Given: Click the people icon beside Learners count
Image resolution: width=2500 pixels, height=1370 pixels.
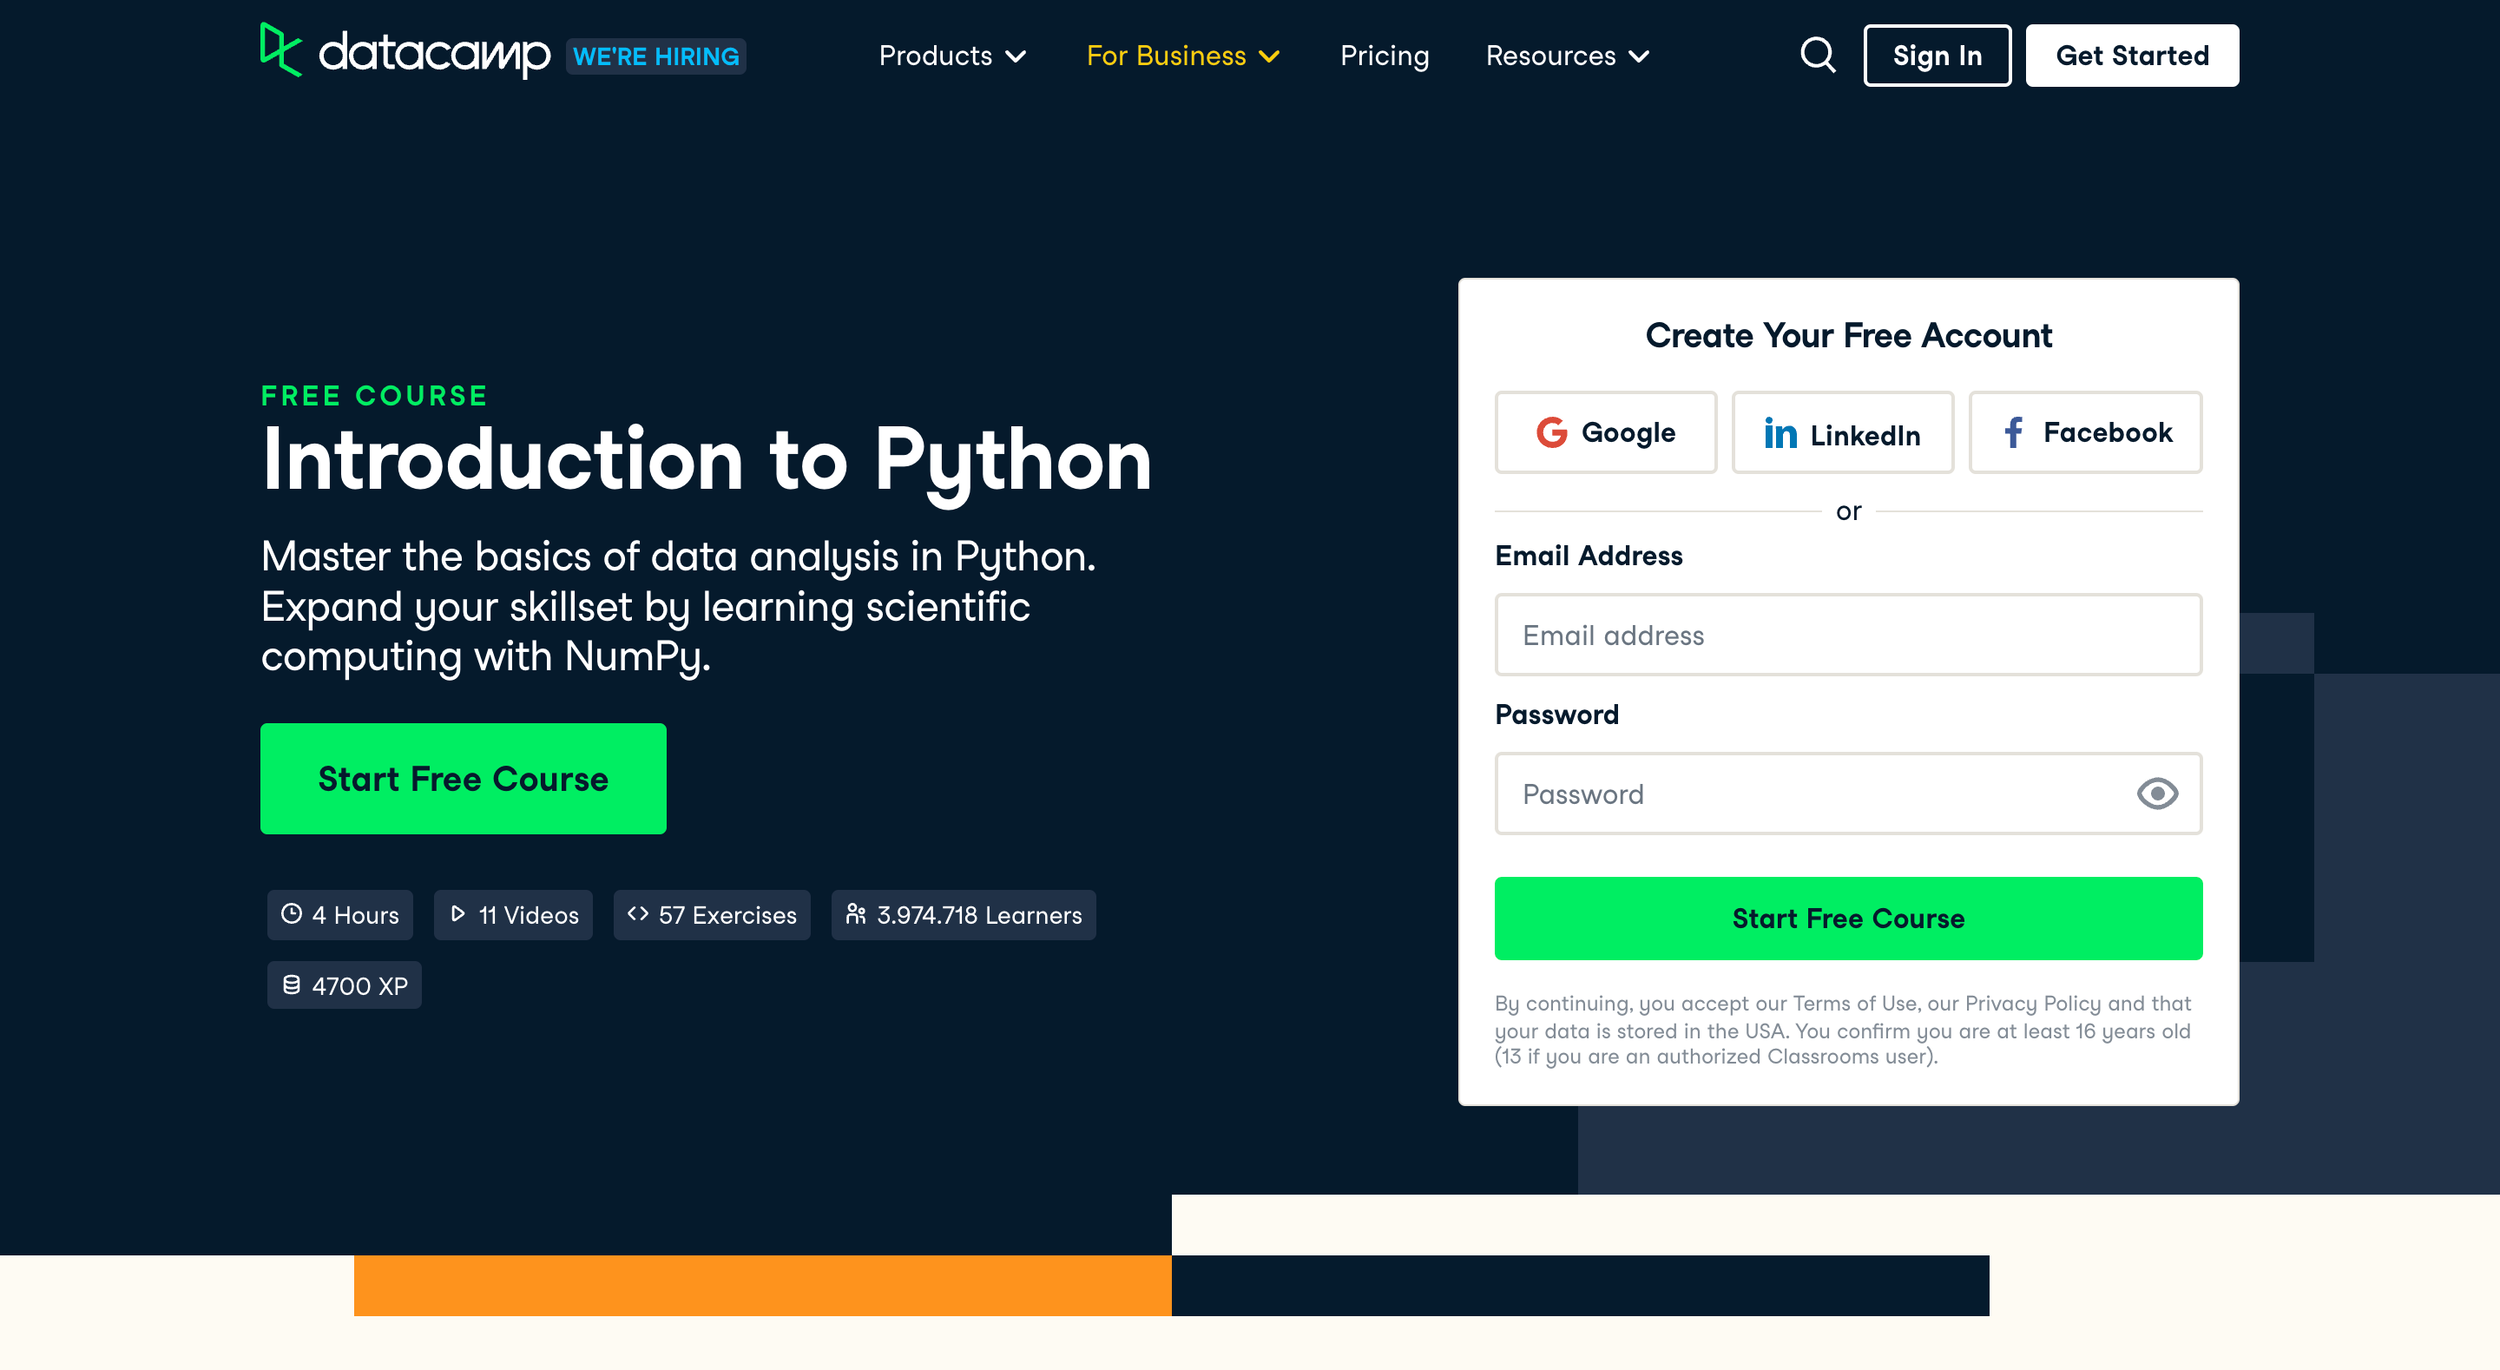Looking at the screenshot, I should 856,914.
